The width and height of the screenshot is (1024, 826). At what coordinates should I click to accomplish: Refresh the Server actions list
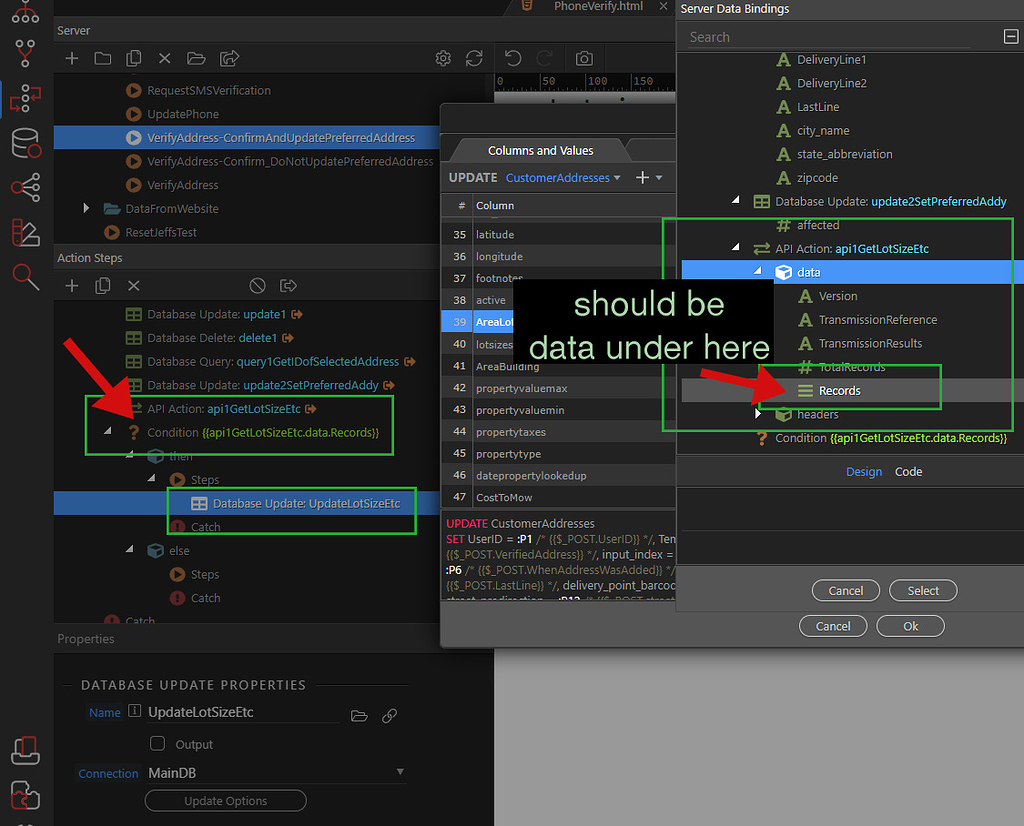(x=474, y=59)
